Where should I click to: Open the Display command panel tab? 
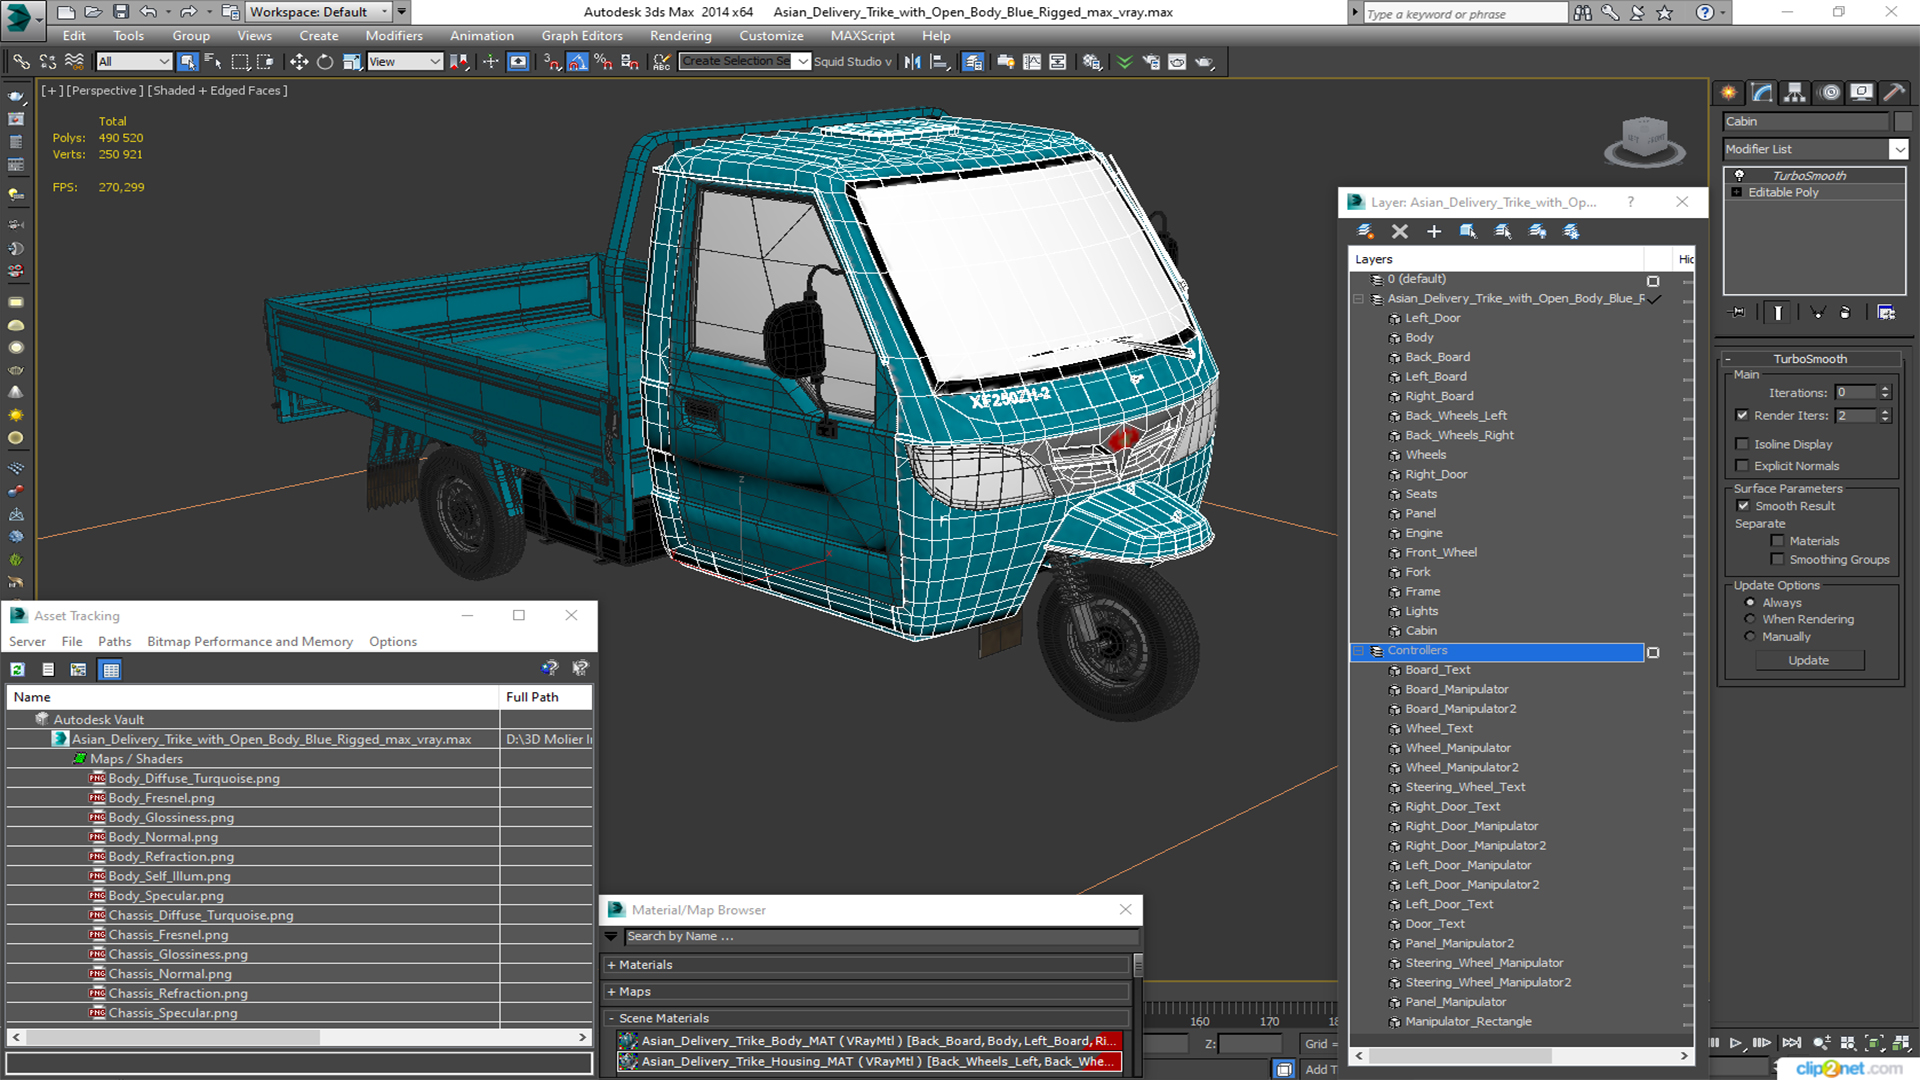[x=1861, y=93]
